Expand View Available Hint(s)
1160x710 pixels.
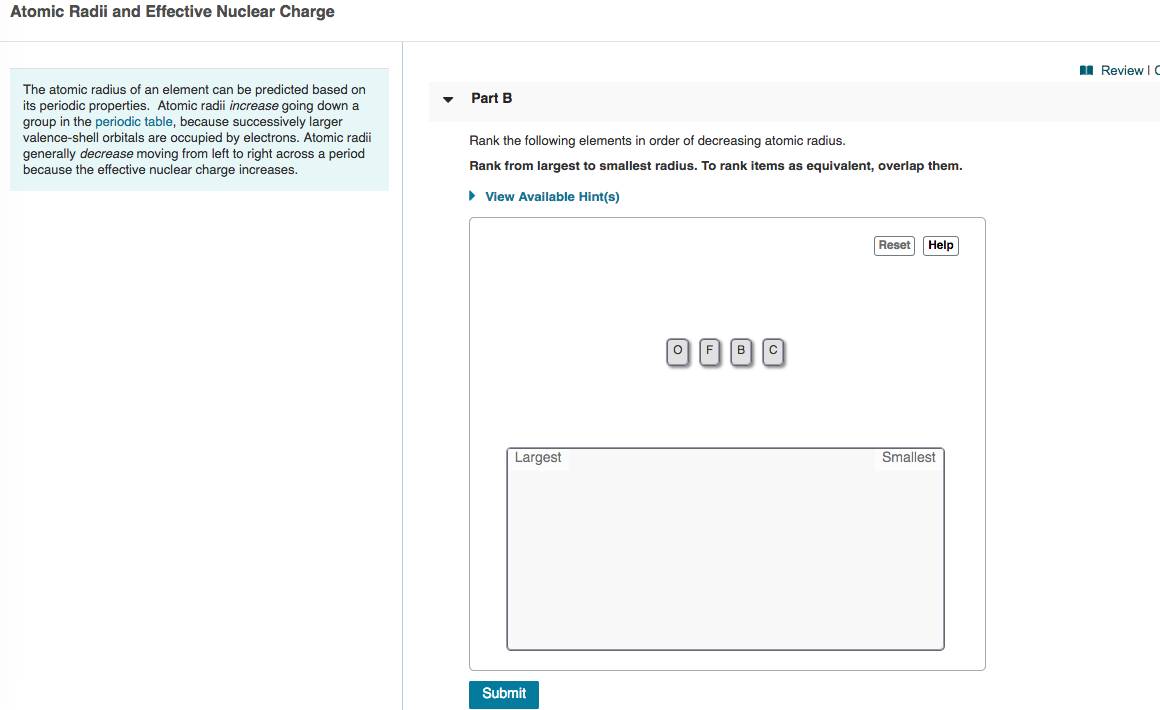point(552,196)
